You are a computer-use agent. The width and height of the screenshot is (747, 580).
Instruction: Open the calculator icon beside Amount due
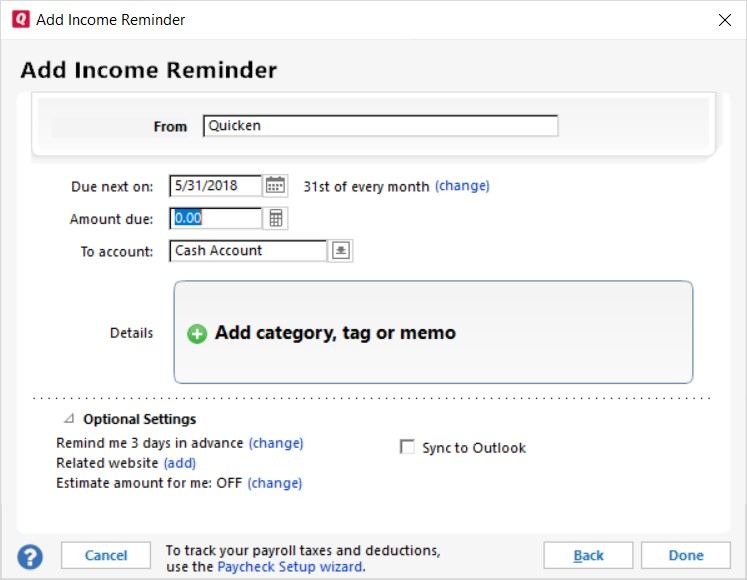[275, 218]
